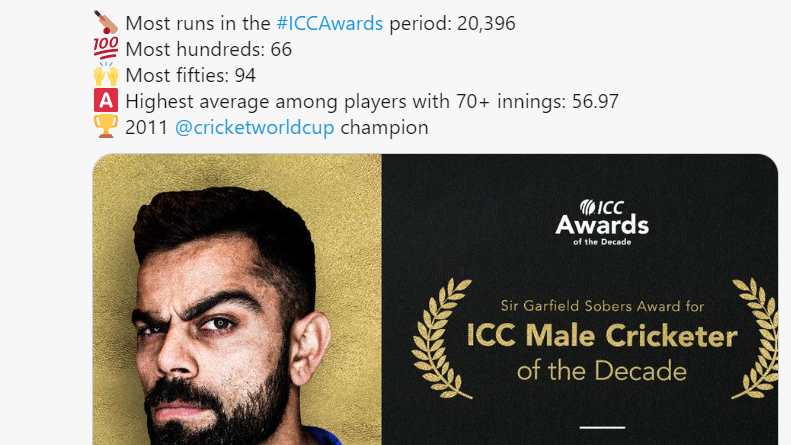Click the raised hands emoji
This screenshot has width=791, height=445.
106,75
